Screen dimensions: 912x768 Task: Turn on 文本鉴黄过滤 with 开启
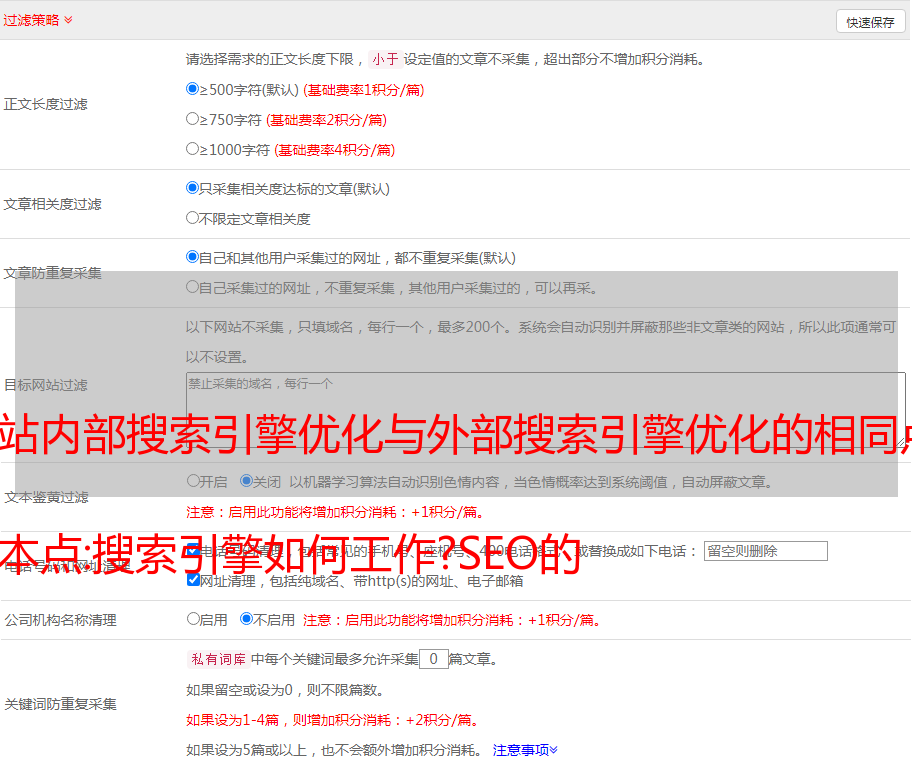(x=193, y=481)
